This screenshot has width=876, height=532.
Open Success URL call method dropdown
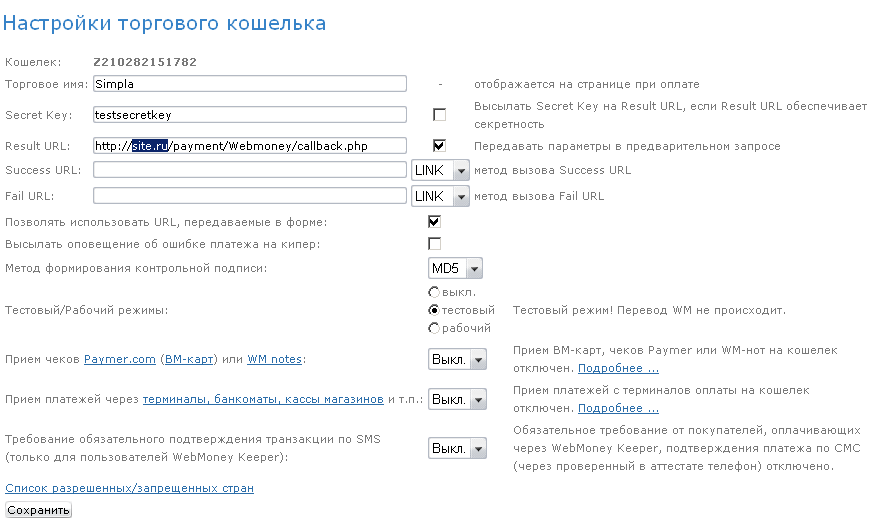(440, 171)
